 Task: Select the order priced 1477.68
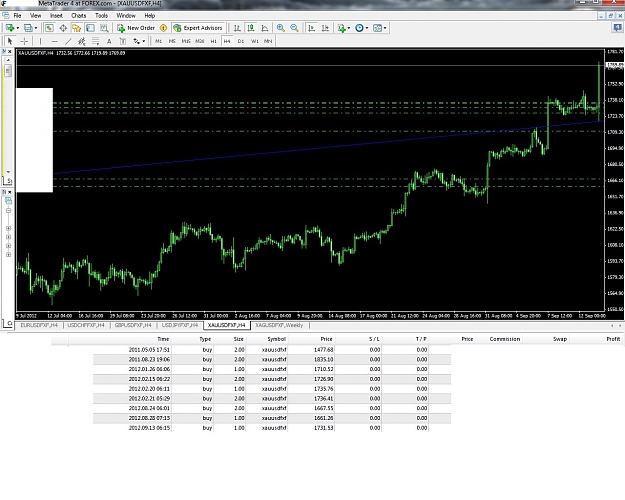(x=272, y=350)
